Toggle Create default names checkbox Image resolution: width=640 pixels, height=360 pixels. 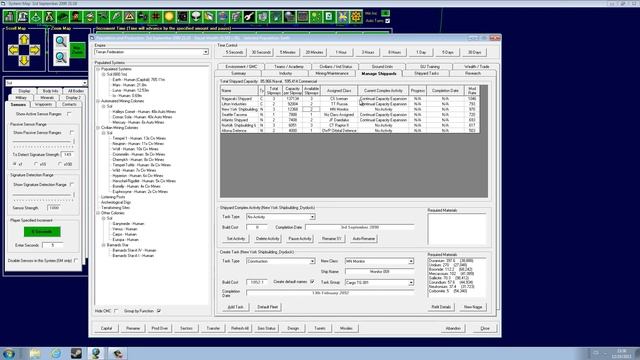click(x=312, y=282)
